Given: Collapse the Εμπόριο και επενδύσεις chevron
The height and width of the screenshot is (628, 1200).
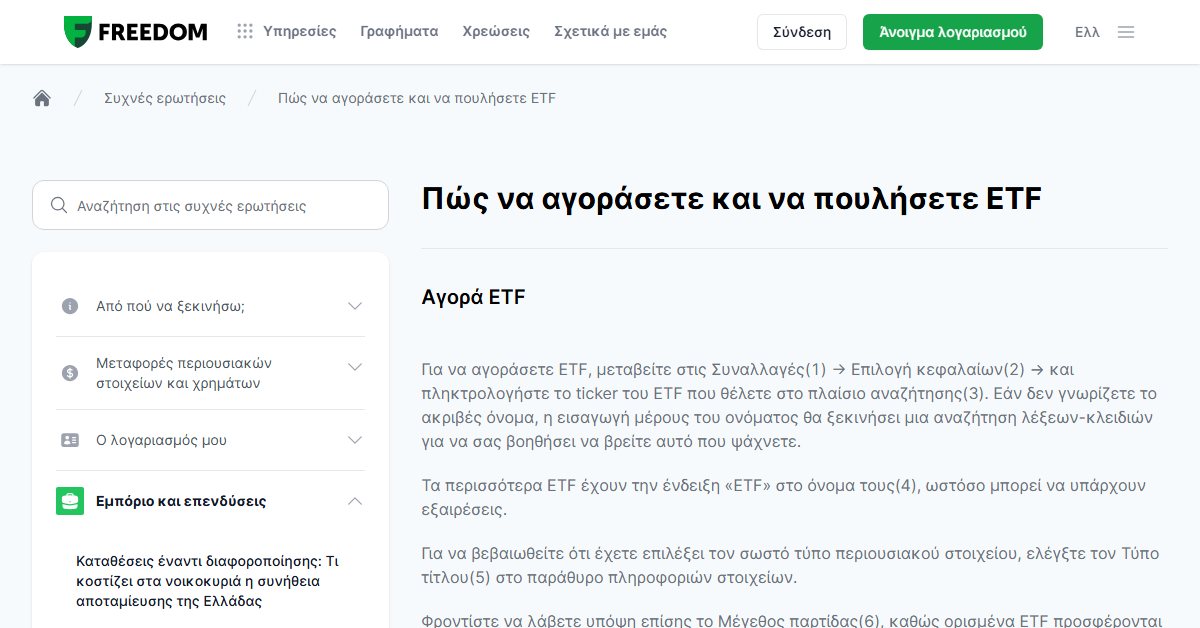Looking at the screenshot, I should [355, 501].
